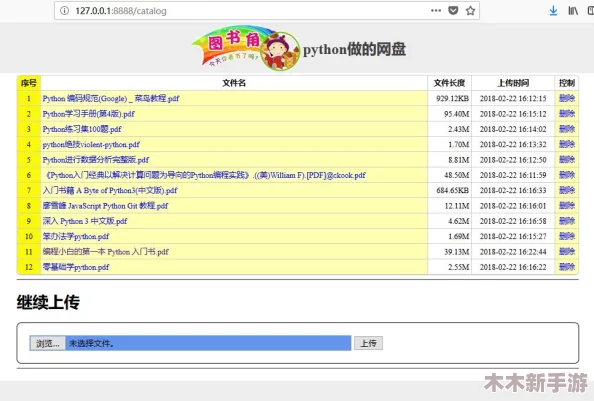Image resolution: width=594 pixels, height=401 pixels.
Task: Open the library bookshelf icon
Action: click(573, 11)
